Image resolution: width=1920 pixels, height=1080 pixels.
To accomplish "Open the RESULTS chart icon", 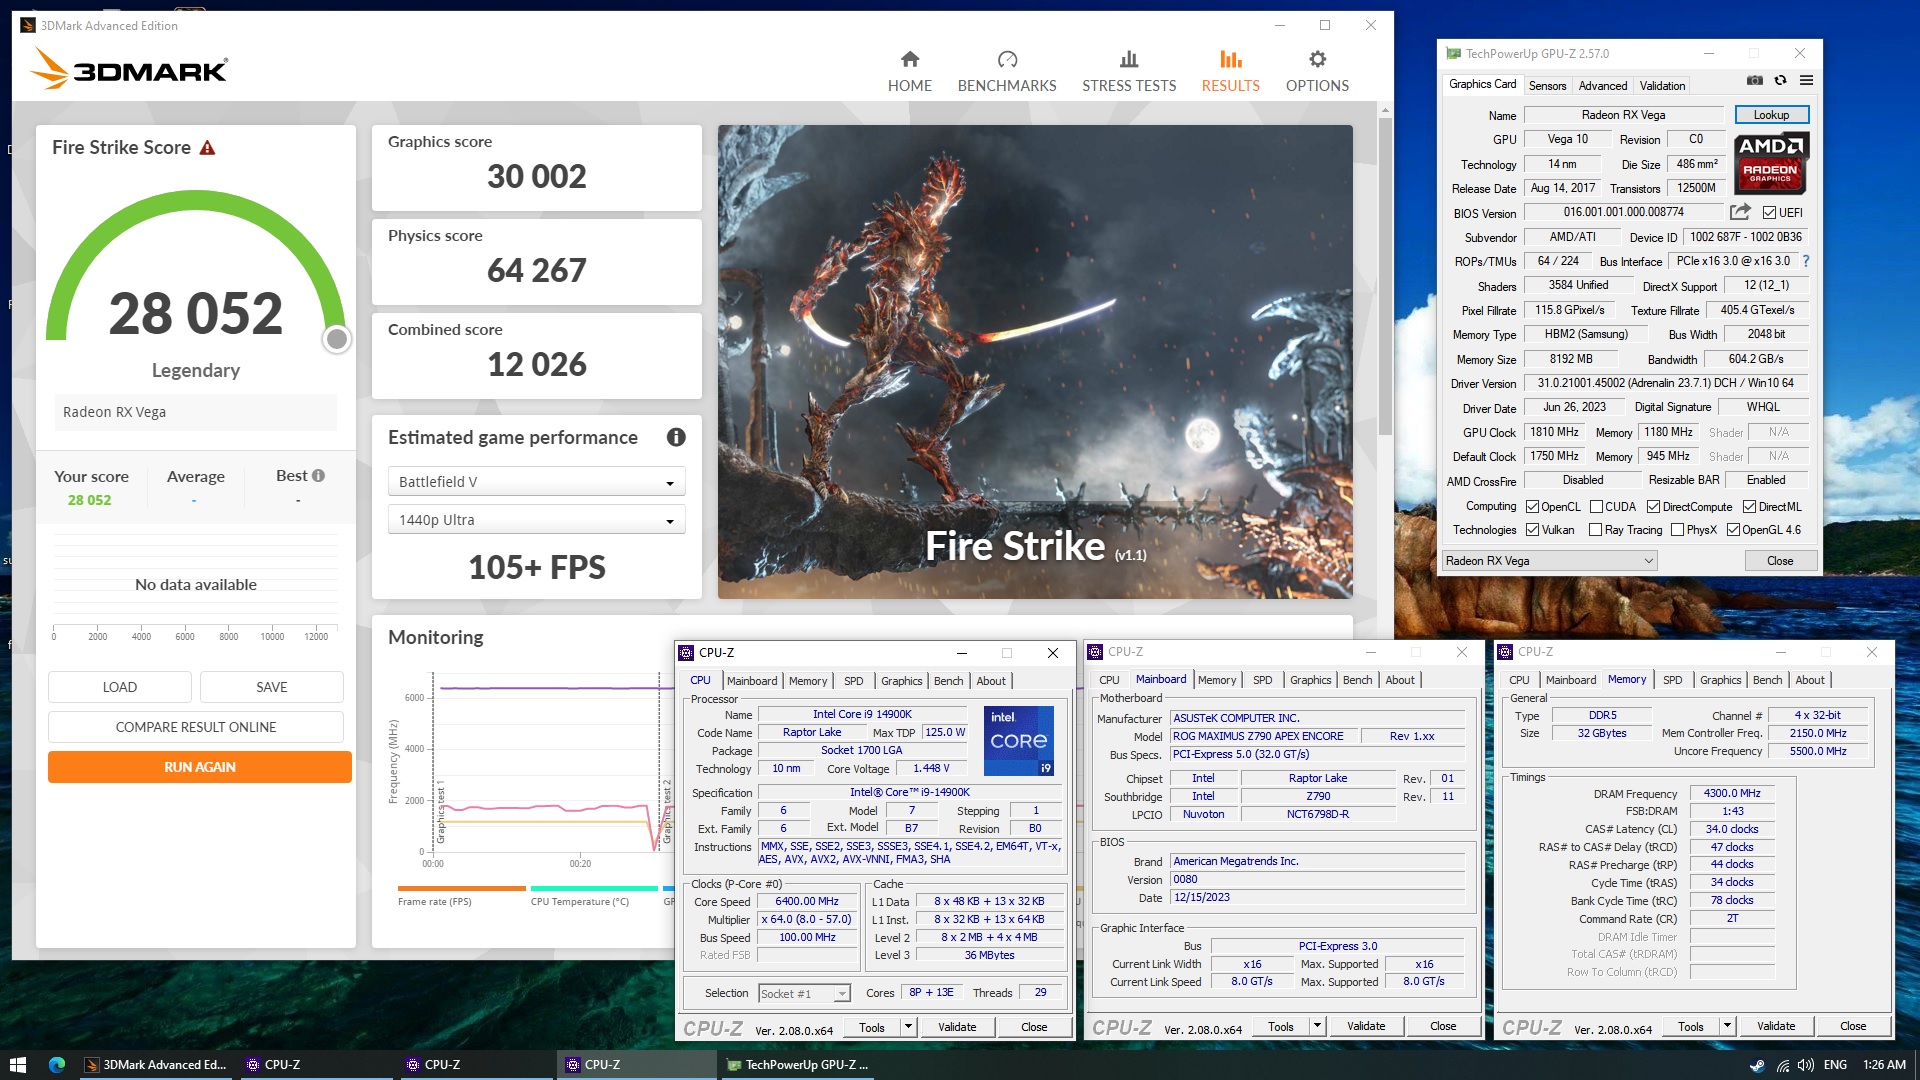I will coord(1230,59).
